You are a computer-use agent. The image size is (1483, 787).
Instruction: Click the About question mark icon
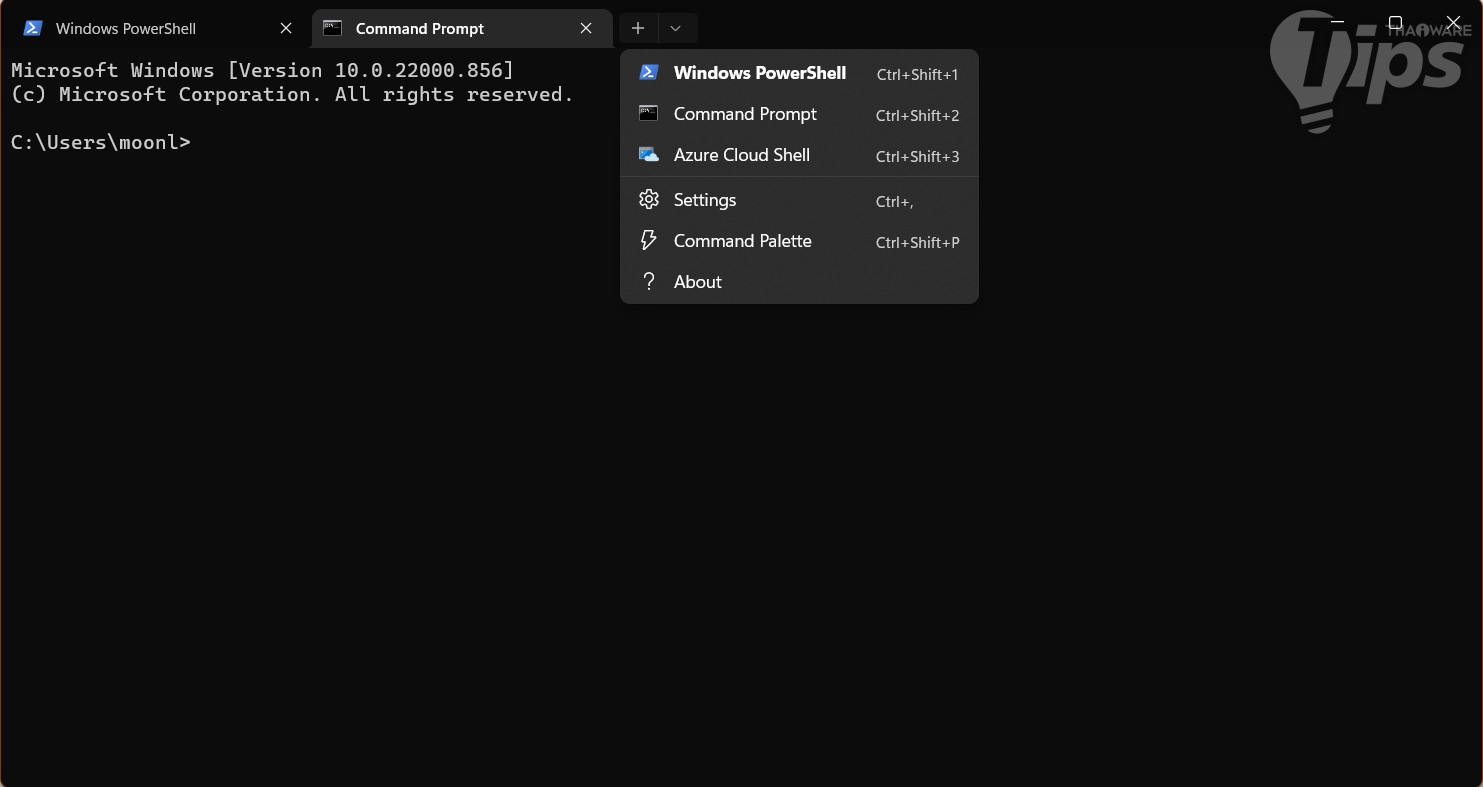pos(649,282)
